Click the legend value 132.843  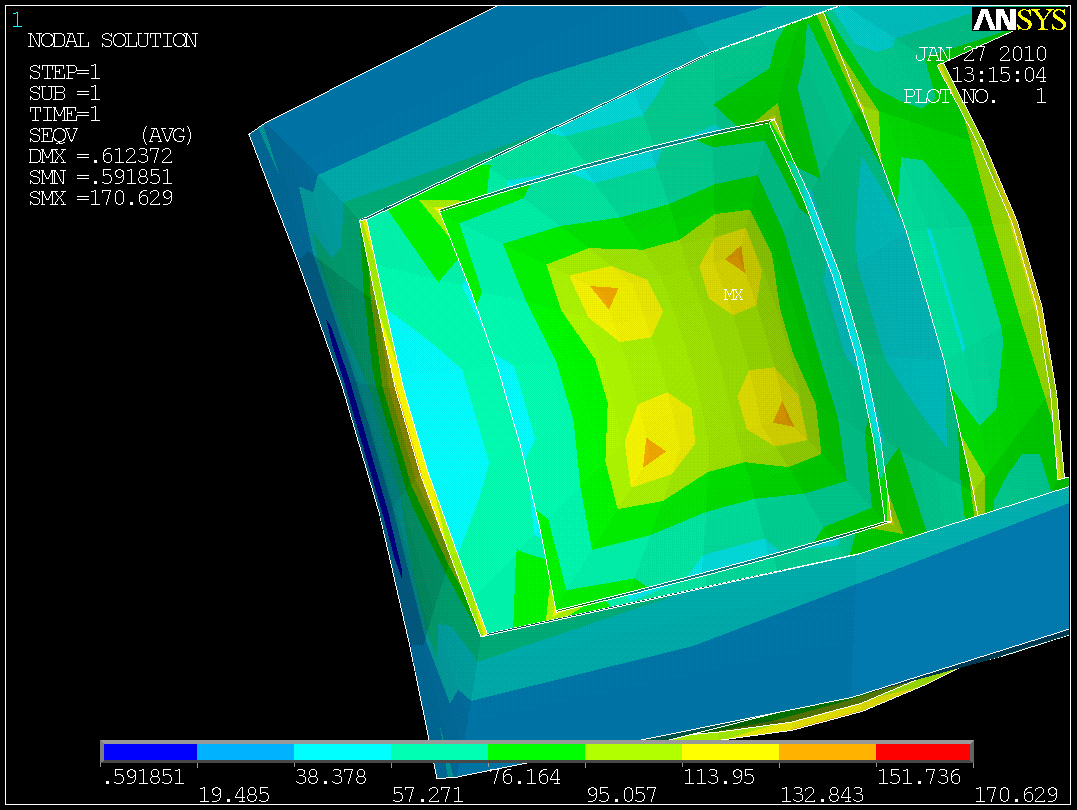click(821, 795)
